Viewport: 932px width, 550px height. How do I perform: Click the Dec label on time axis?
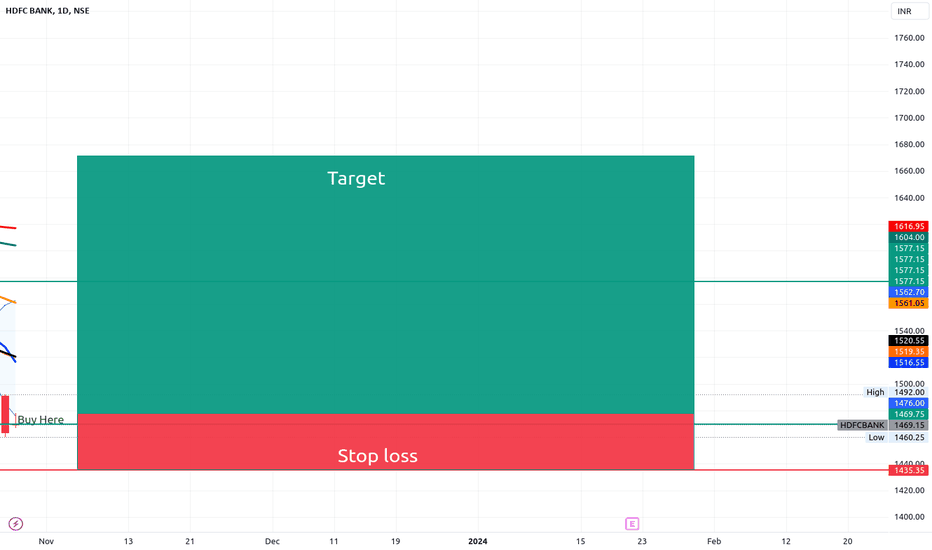272,541
